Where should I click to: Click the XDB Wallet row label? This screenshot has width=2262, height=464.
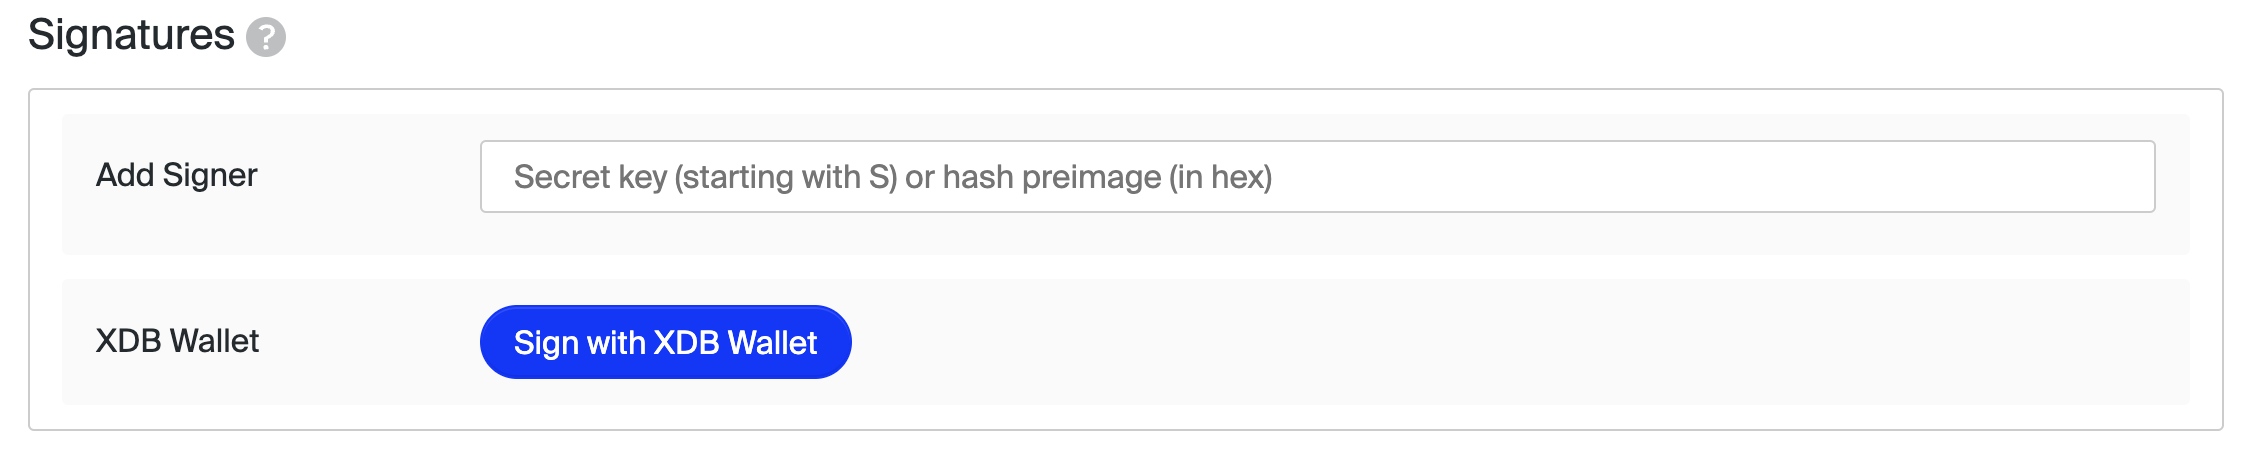point(177,341)
